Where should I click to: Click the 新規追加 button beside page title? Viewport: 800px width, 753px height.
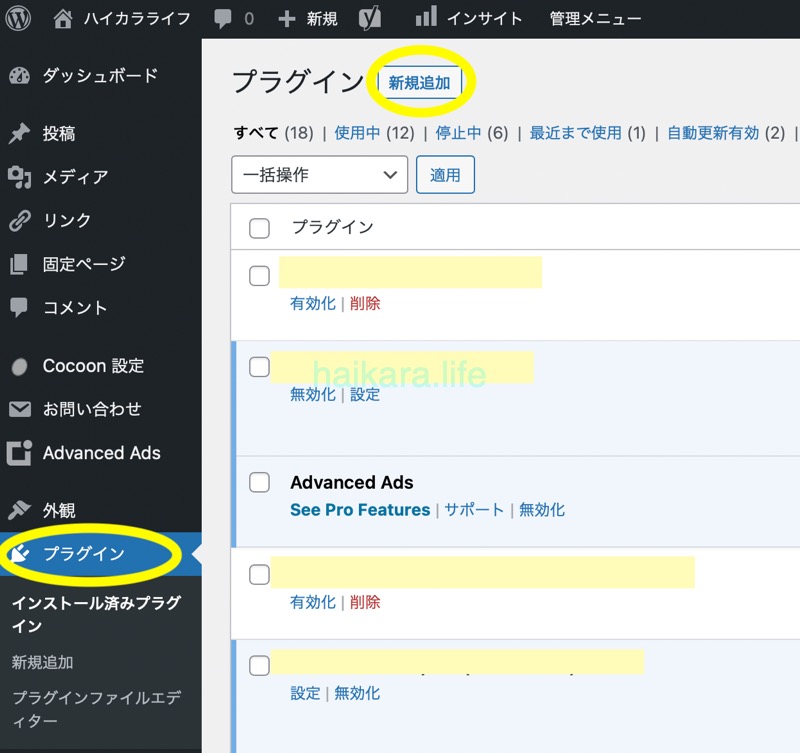tap(419, 82)
